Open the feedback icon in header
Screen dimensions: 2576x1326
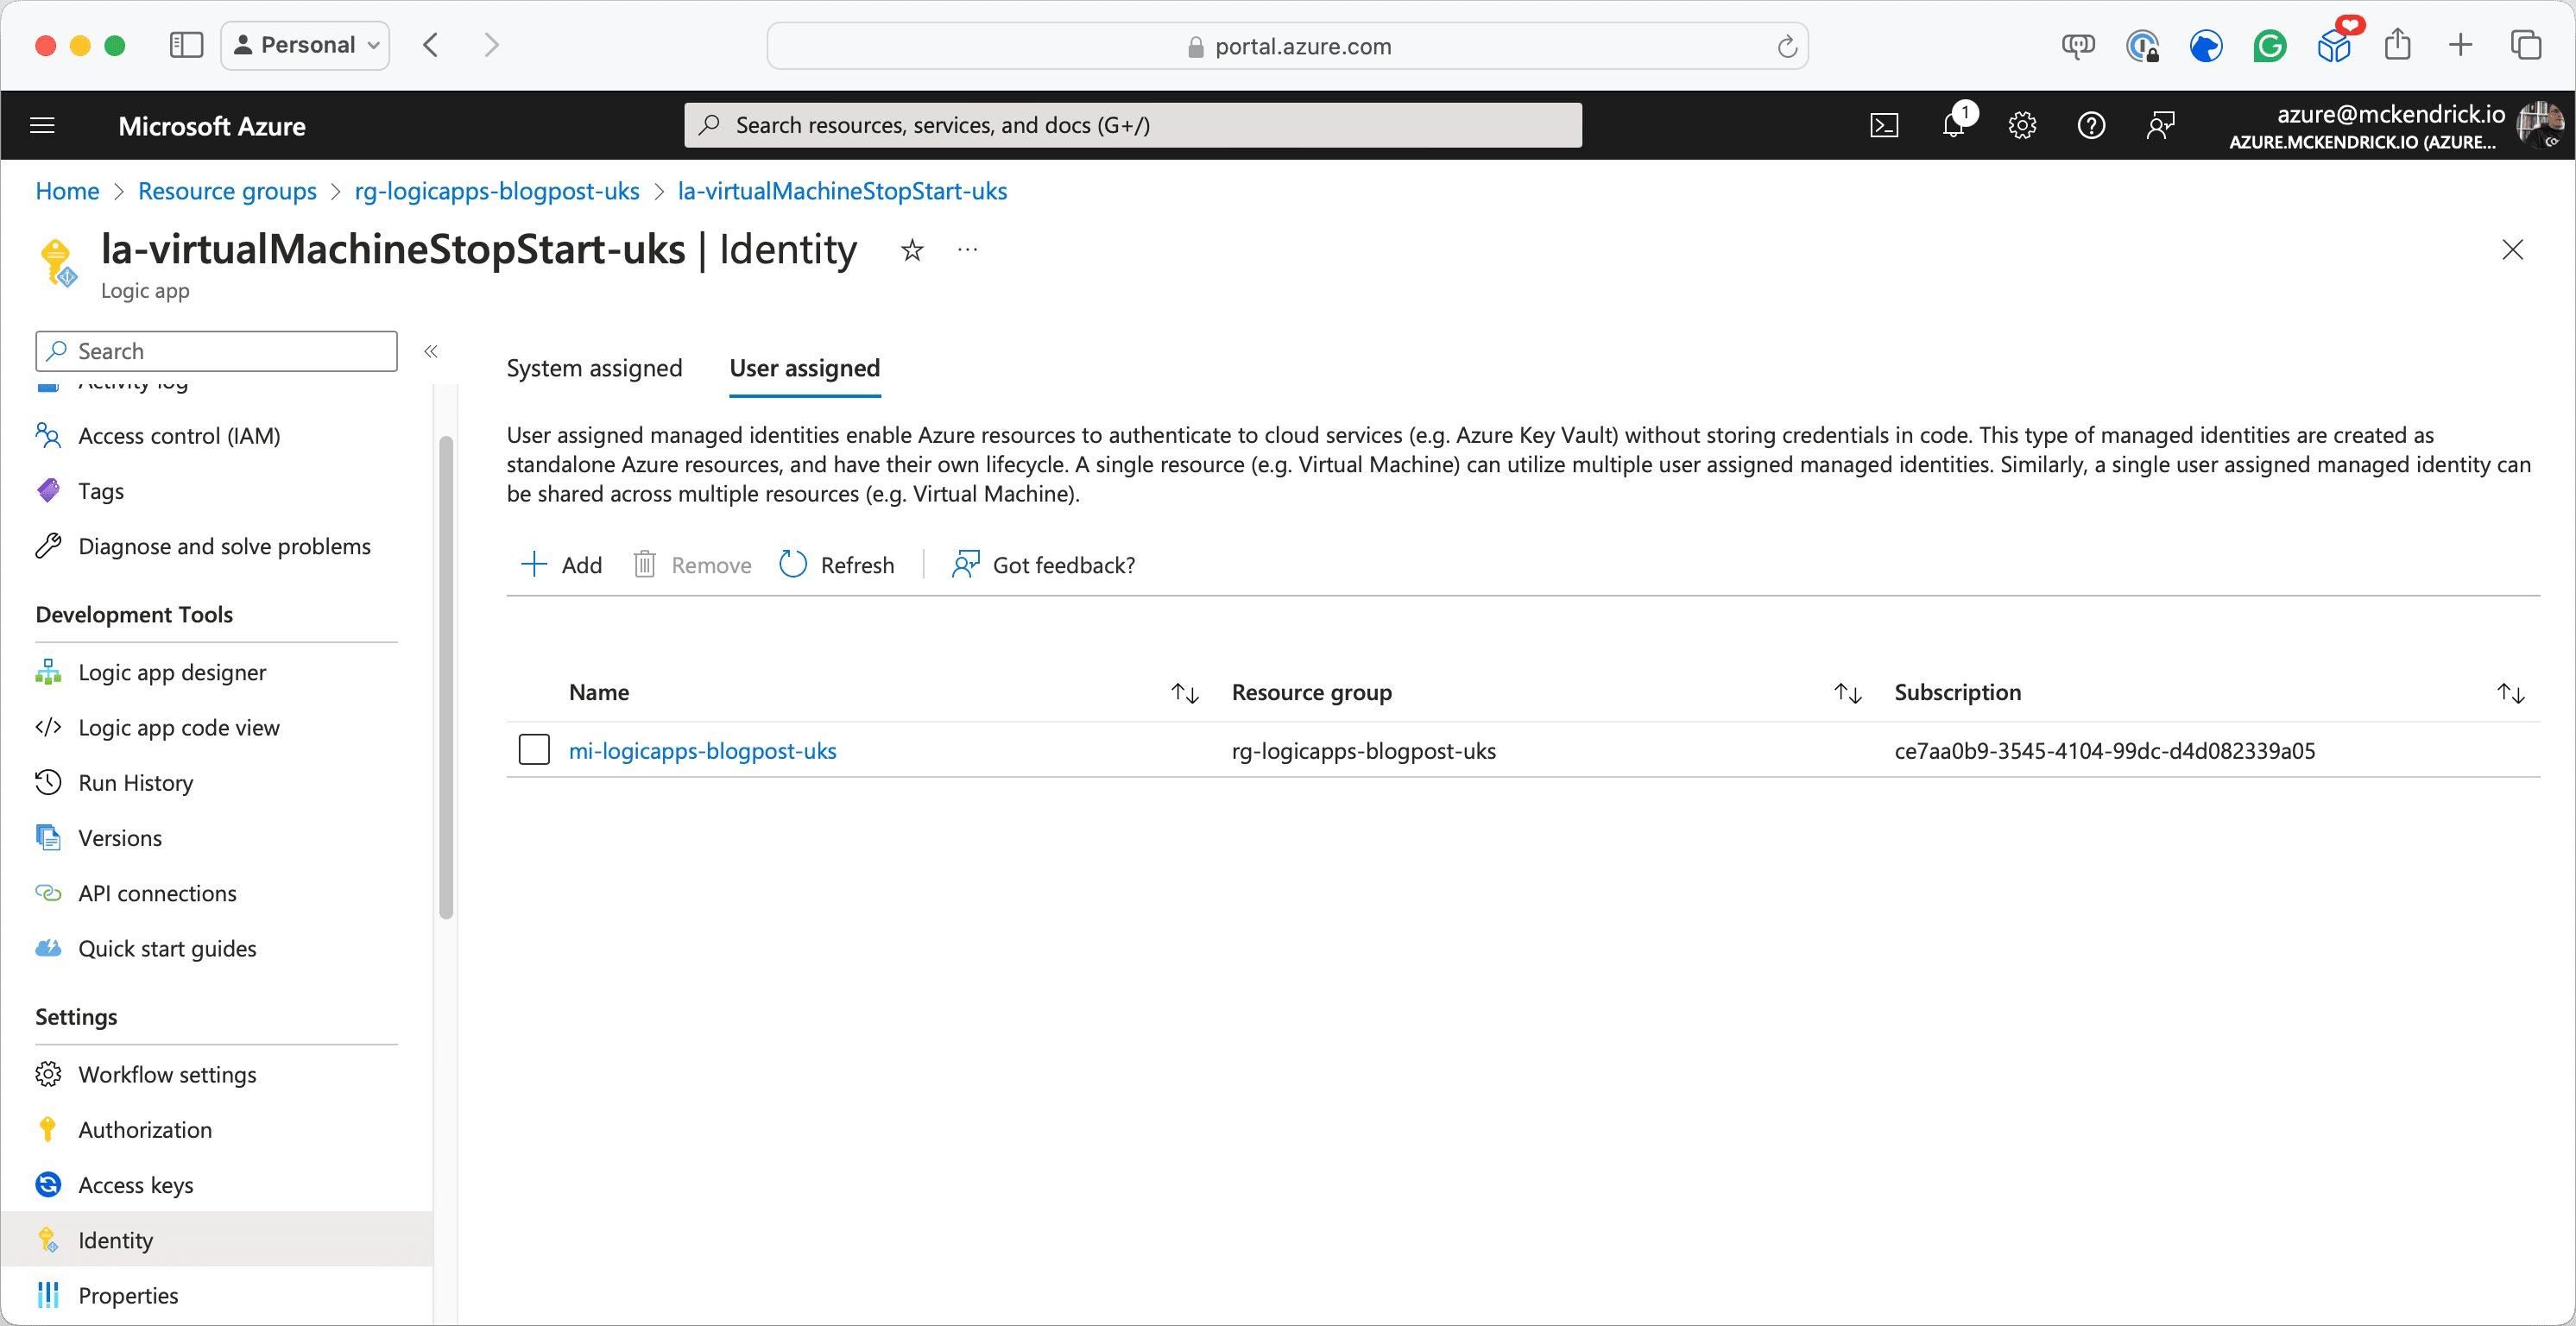point(2159,125)
